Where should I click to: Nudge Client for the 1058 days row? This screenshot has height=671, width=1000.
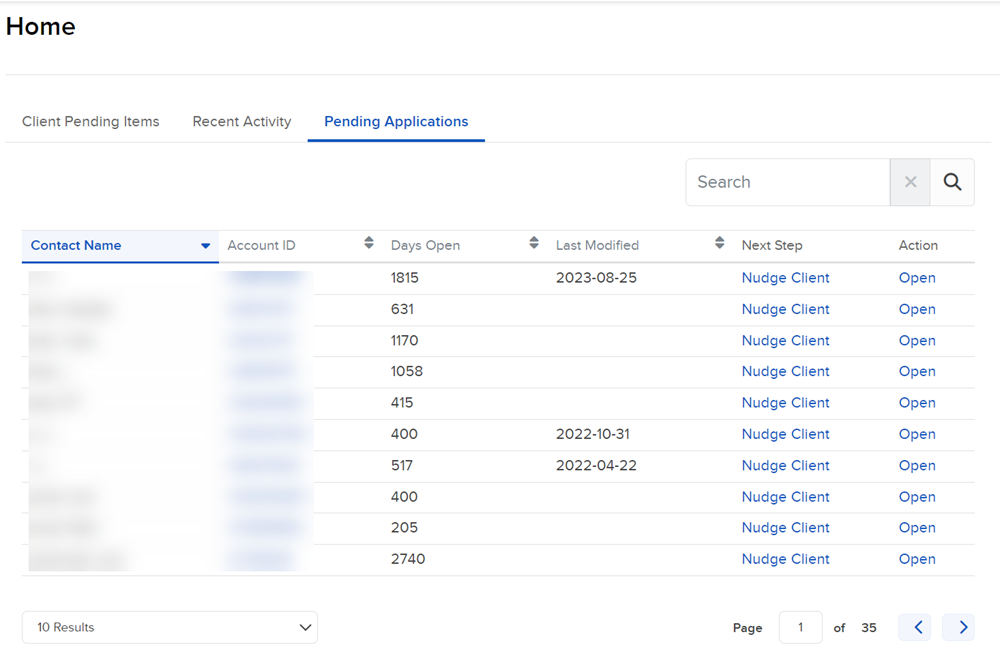[785, 371]
